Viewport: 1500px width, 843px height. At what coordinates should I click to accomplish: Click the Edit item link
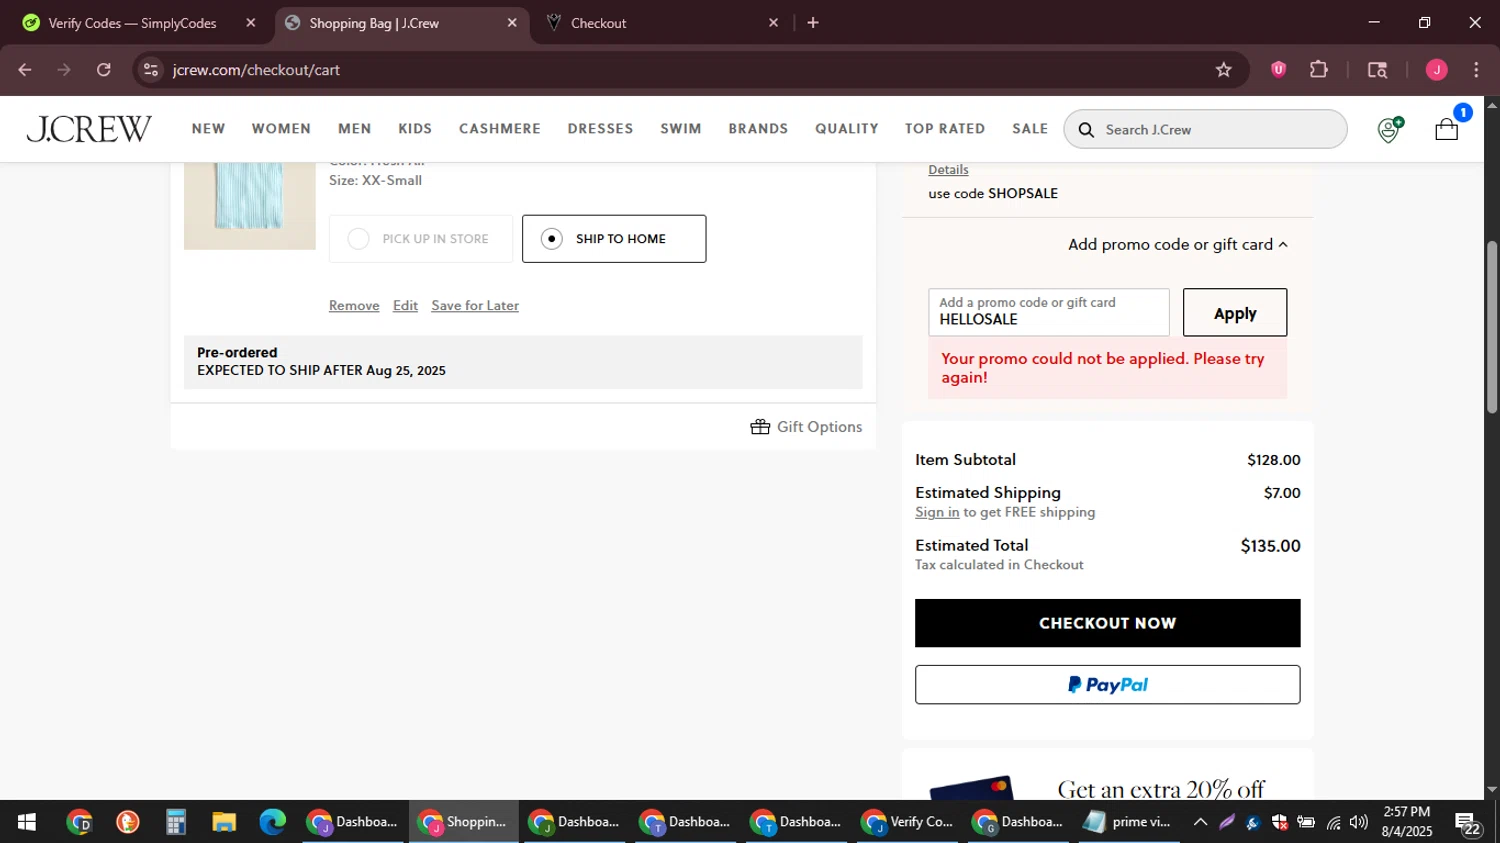(x=405, y=306)
